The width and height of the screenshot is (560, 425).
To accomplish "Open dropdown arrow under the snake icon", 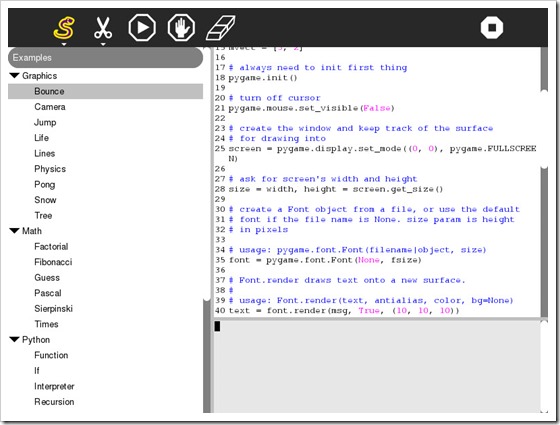I will [x=64, y=44].
